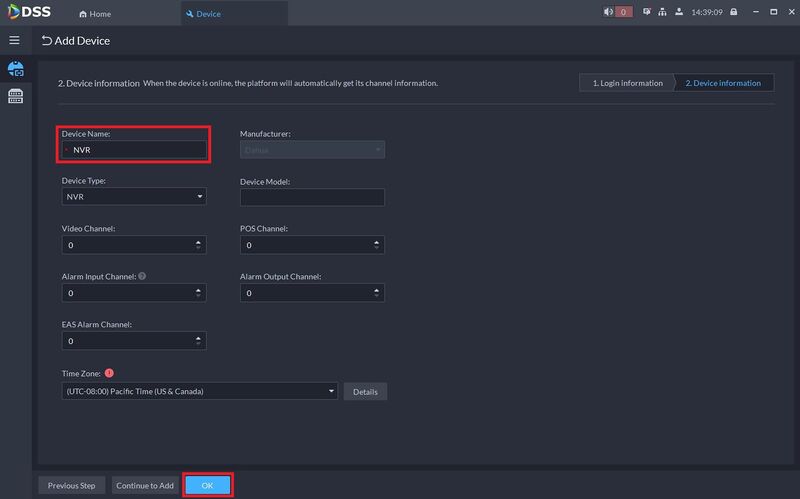Image resolution: width=800 pixels, height=499 pixels.
Task: Go to the 1. Login information step
Action: 626,83
